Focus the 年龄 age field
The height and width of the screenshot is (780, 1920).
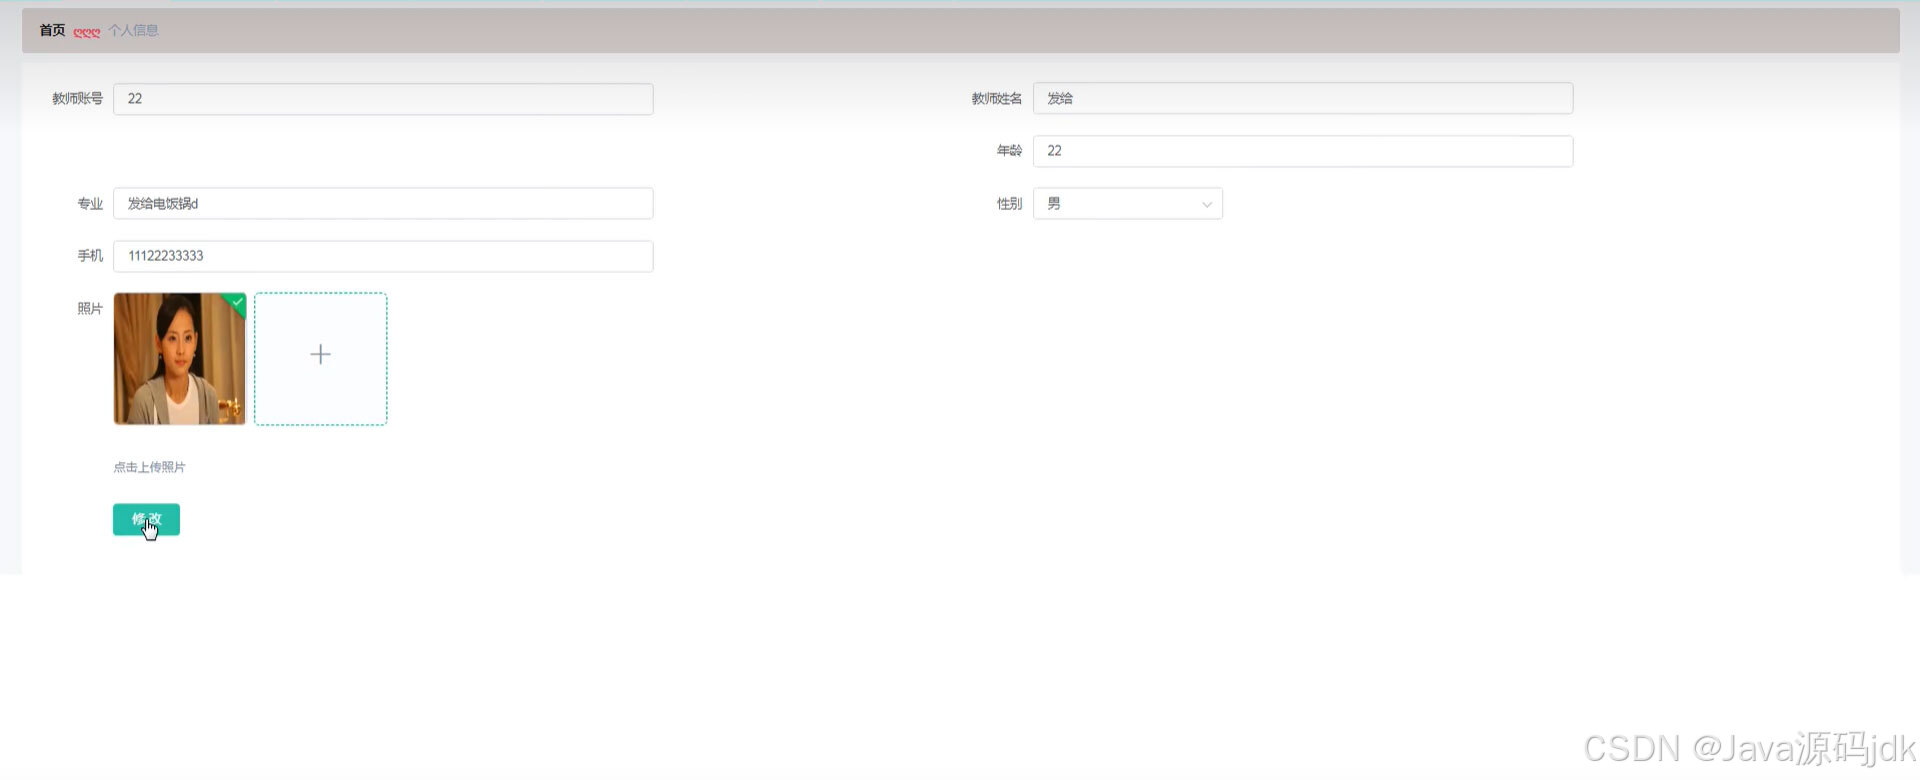point(1302,151)
